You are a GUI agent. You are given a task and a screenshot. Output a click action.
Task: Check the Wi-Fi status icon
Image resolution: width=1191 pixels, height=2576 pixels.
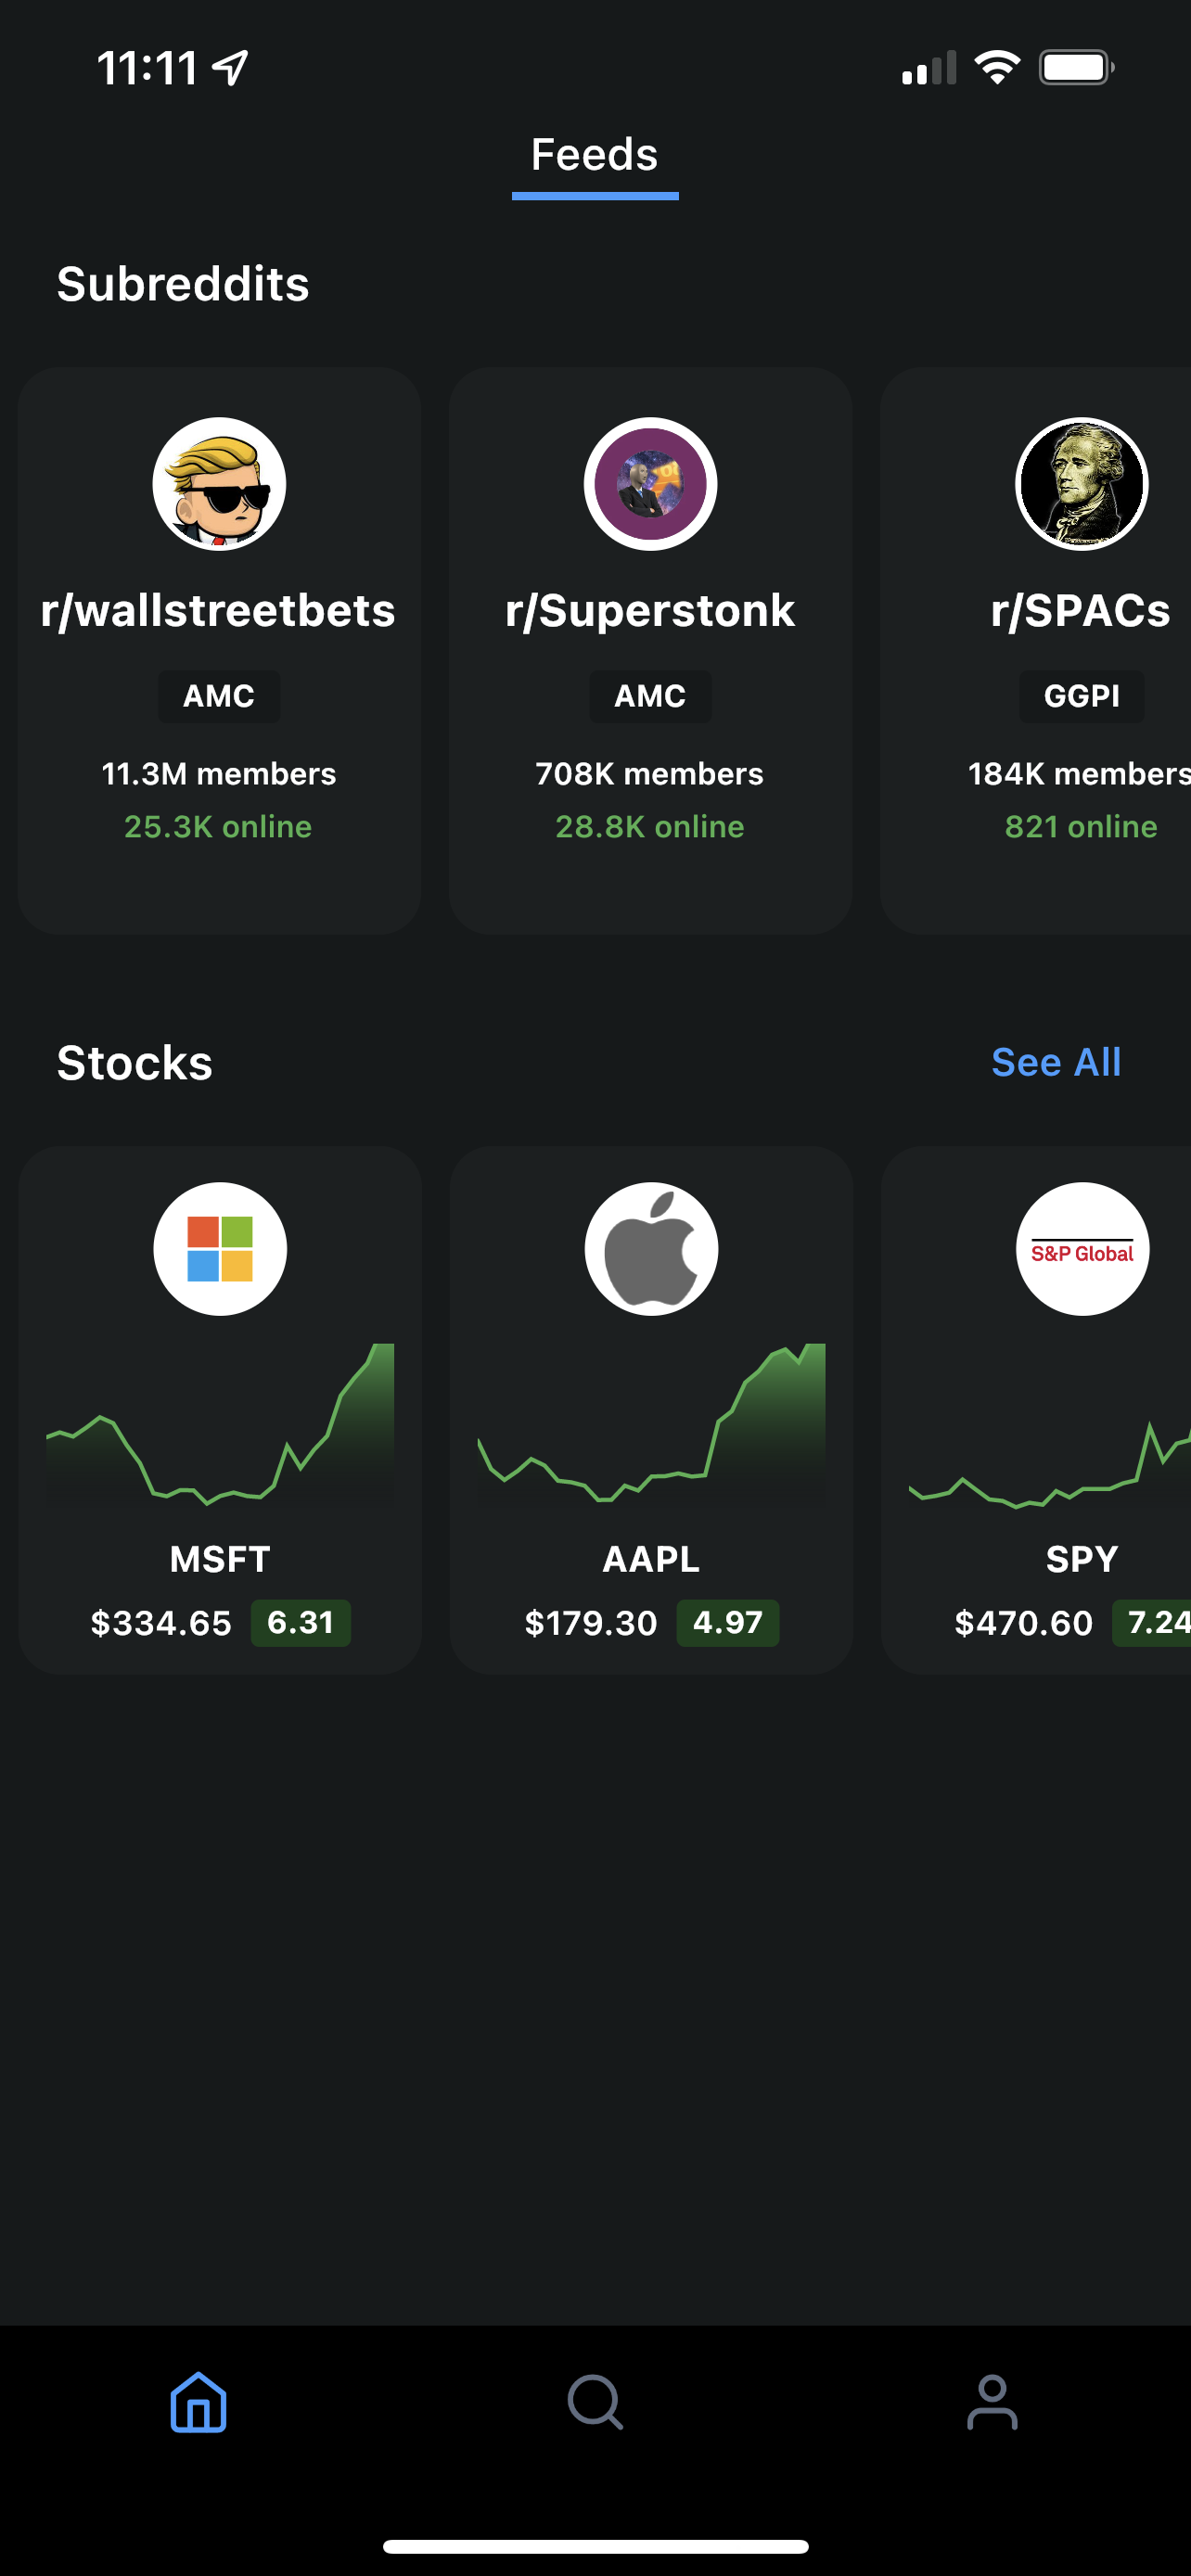tap(997, 68)
